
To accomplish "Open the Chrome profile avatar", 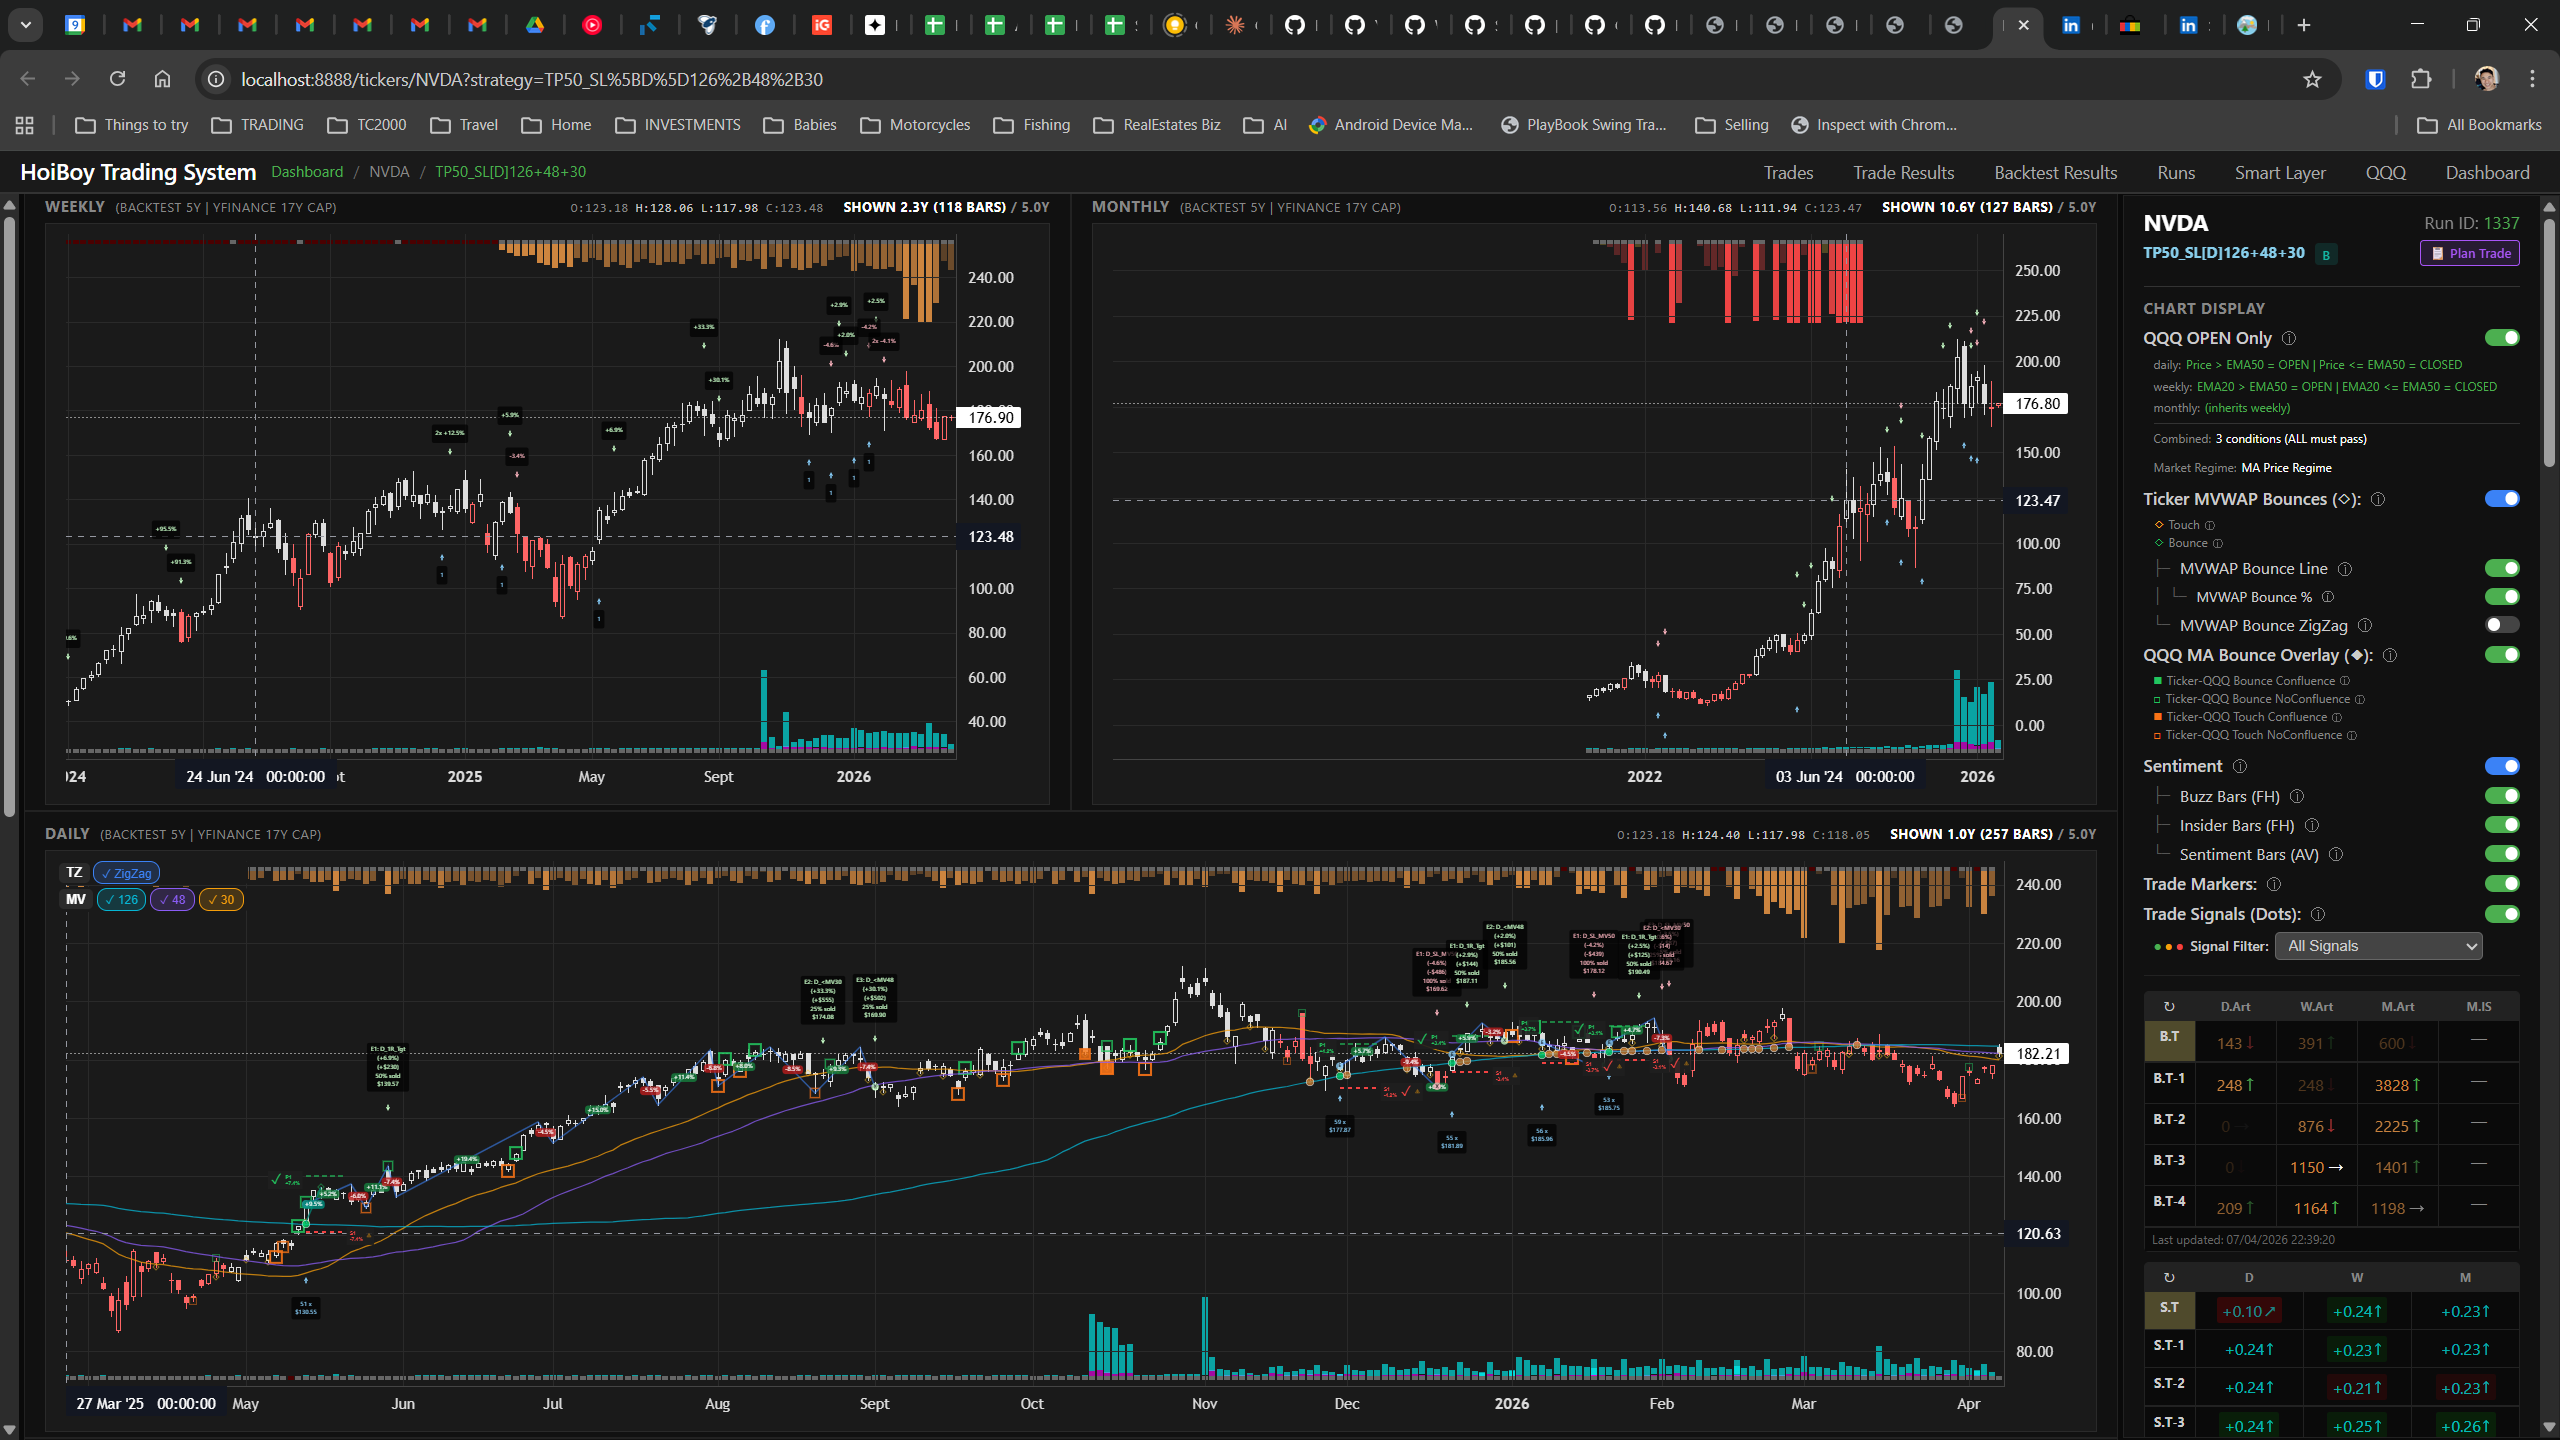I will coord(2487,79).
